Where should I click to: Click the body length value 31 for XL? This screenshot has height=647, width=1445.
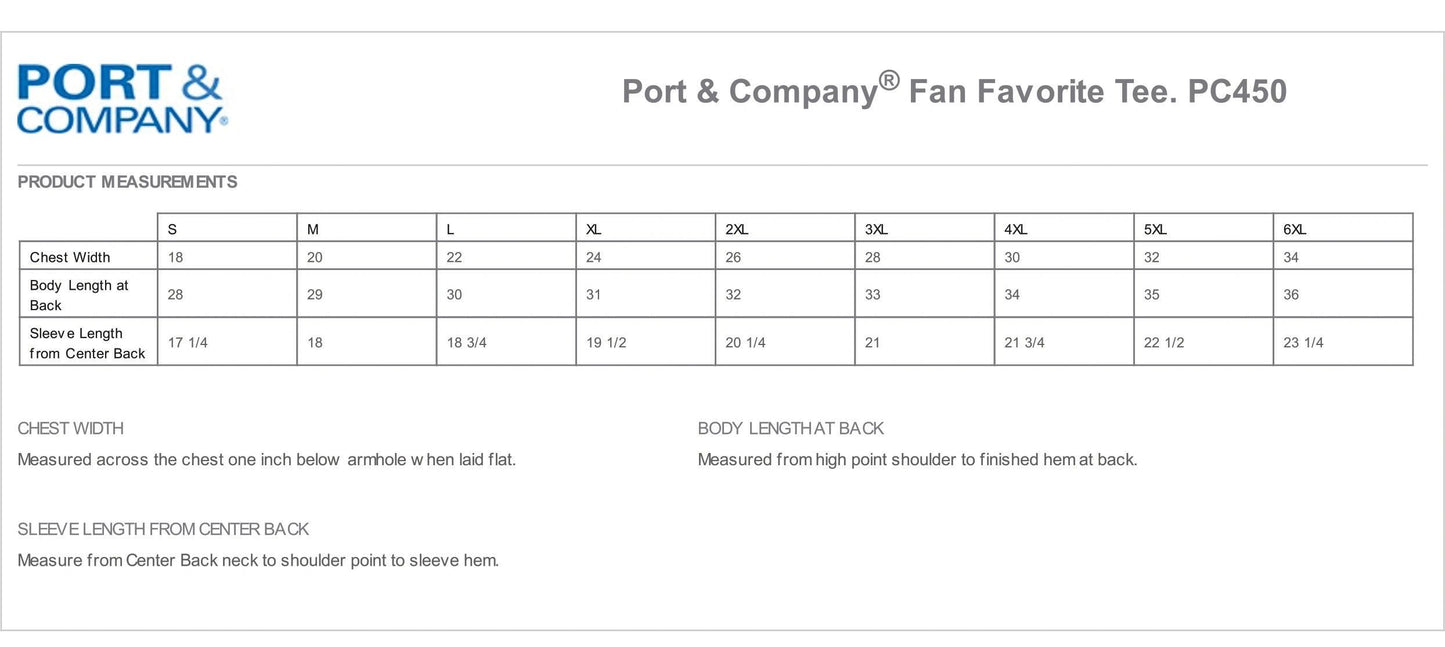click(x=594, y=295)
